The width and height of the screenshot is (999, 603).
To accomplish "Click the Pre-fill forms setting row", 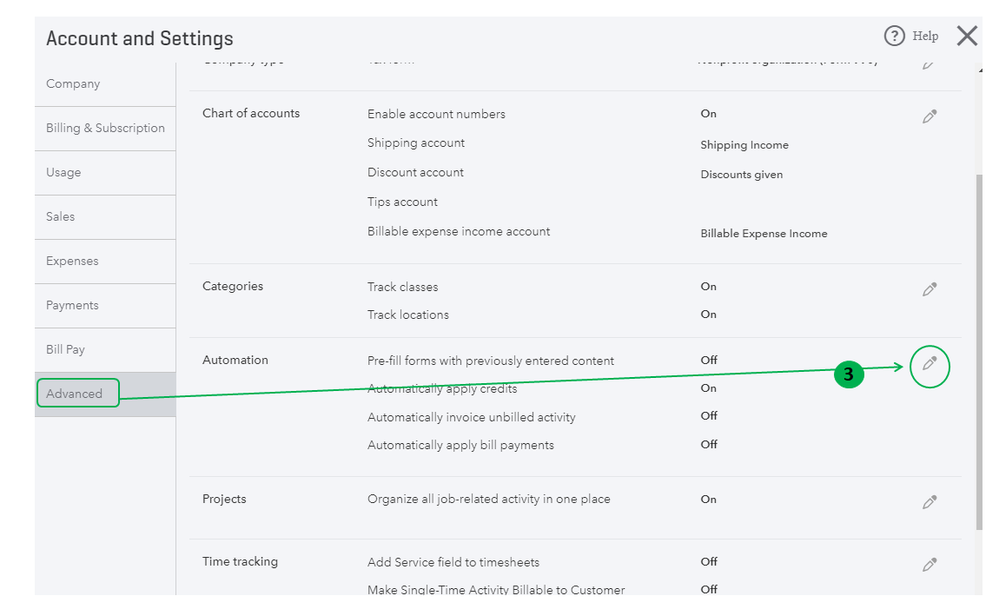I will point(490,361).
